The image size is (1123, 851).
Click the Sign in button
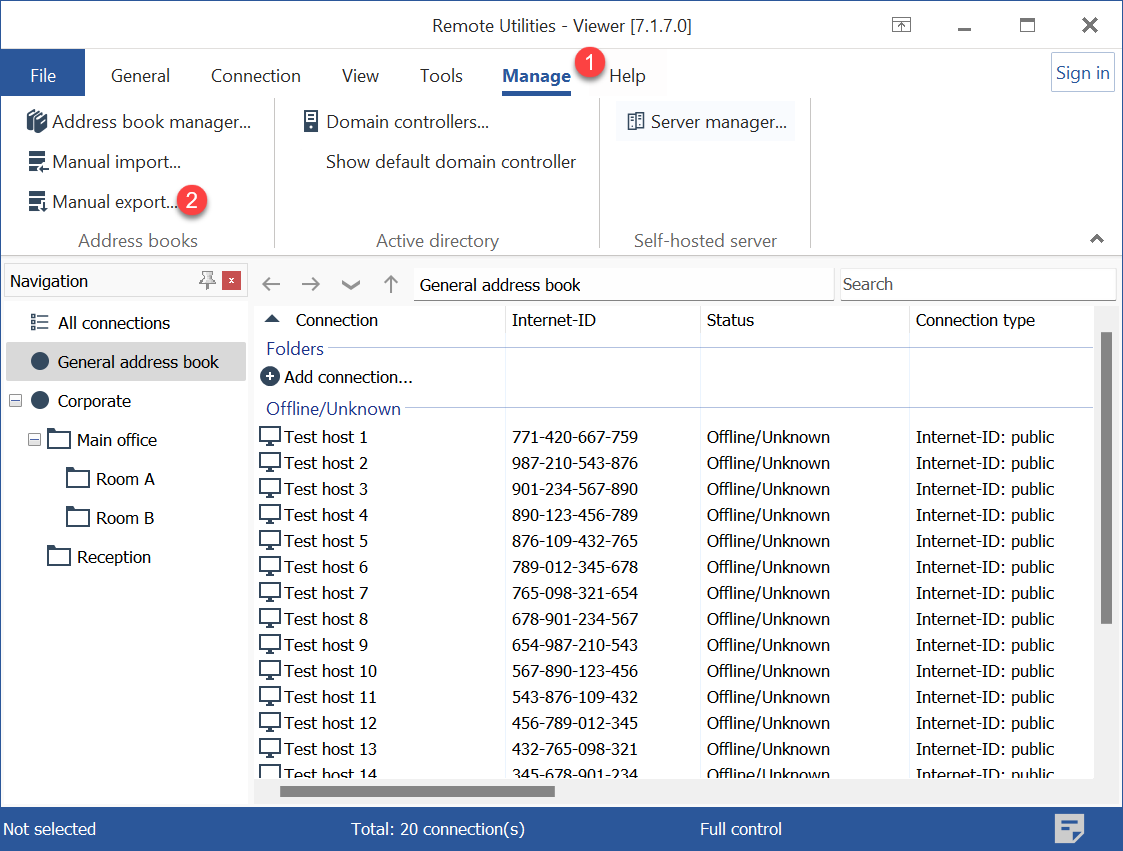1083,73
